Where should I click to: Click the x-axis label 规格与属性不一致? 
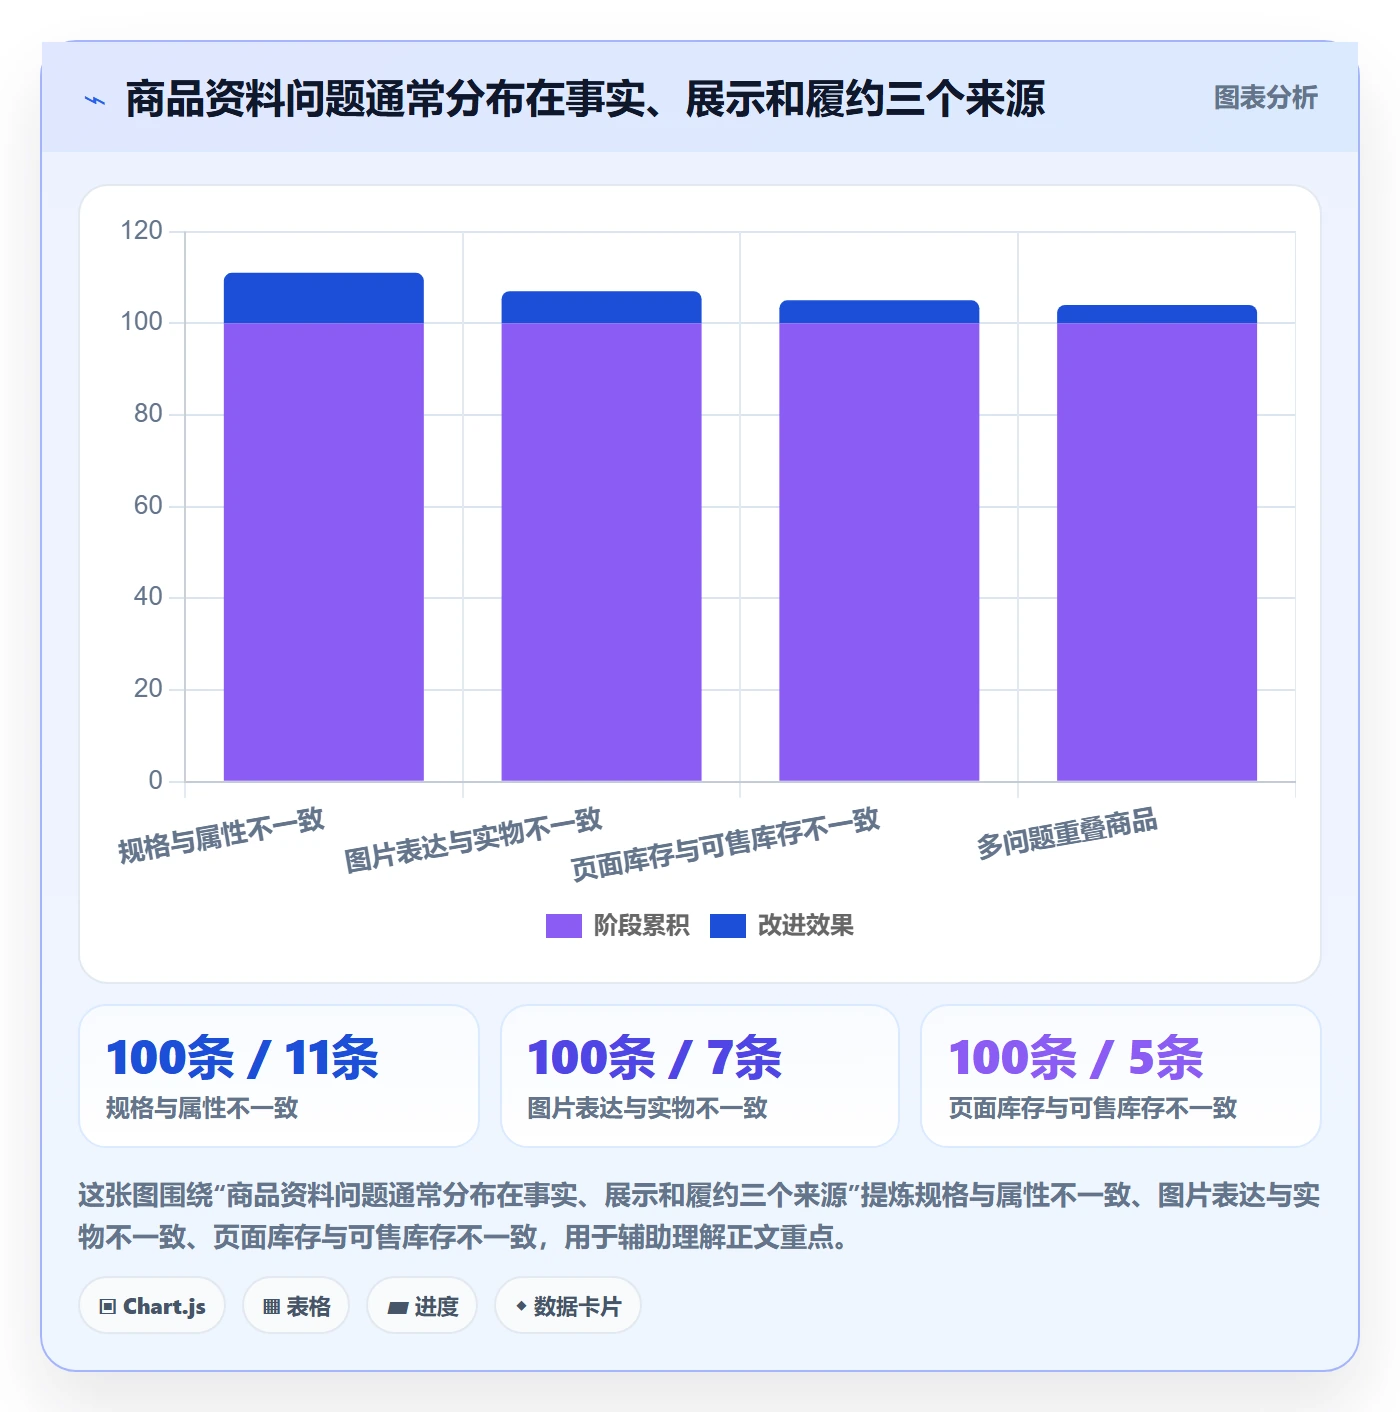(x=221, y=836)
